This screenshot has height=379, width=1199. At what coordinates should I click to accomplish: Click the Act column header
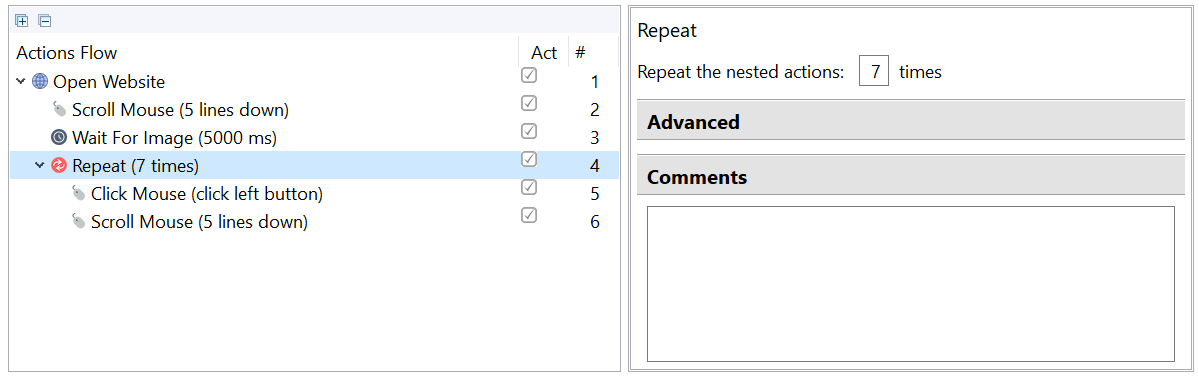(x=544, y=53)
